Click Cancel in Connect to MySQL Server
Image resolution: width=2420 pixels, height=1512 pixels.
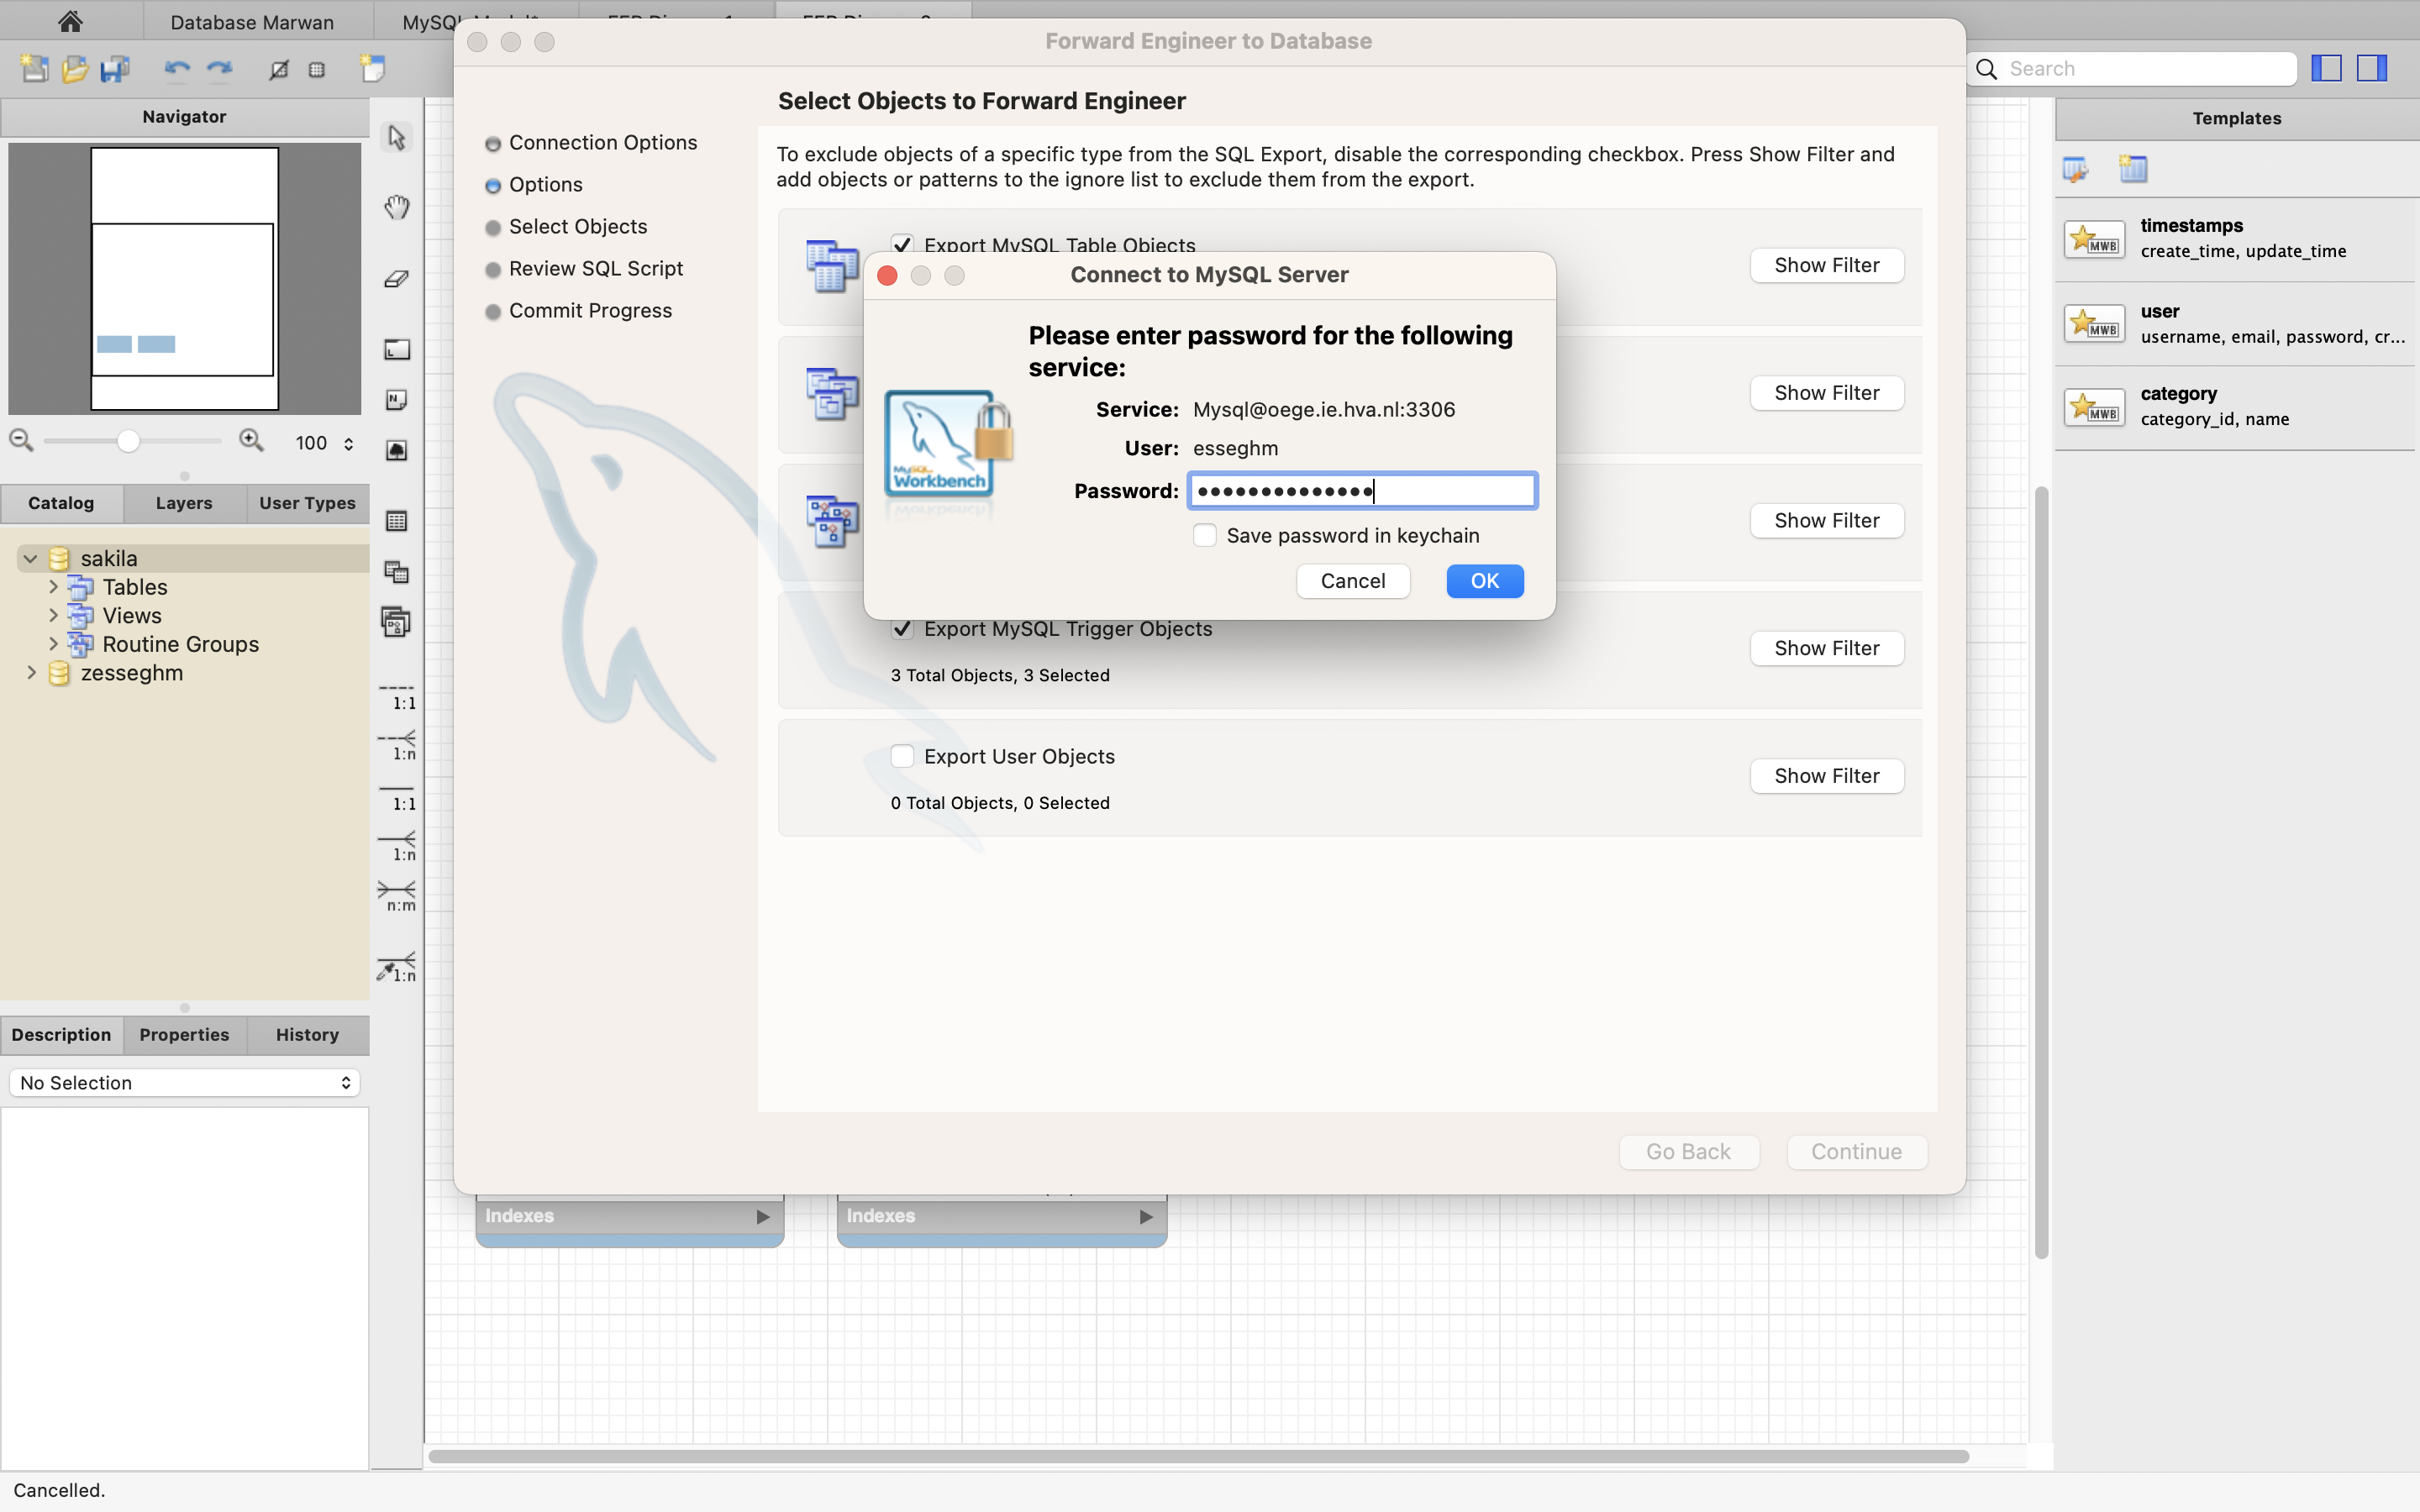pyautogui.click(x=1352, y=581)
